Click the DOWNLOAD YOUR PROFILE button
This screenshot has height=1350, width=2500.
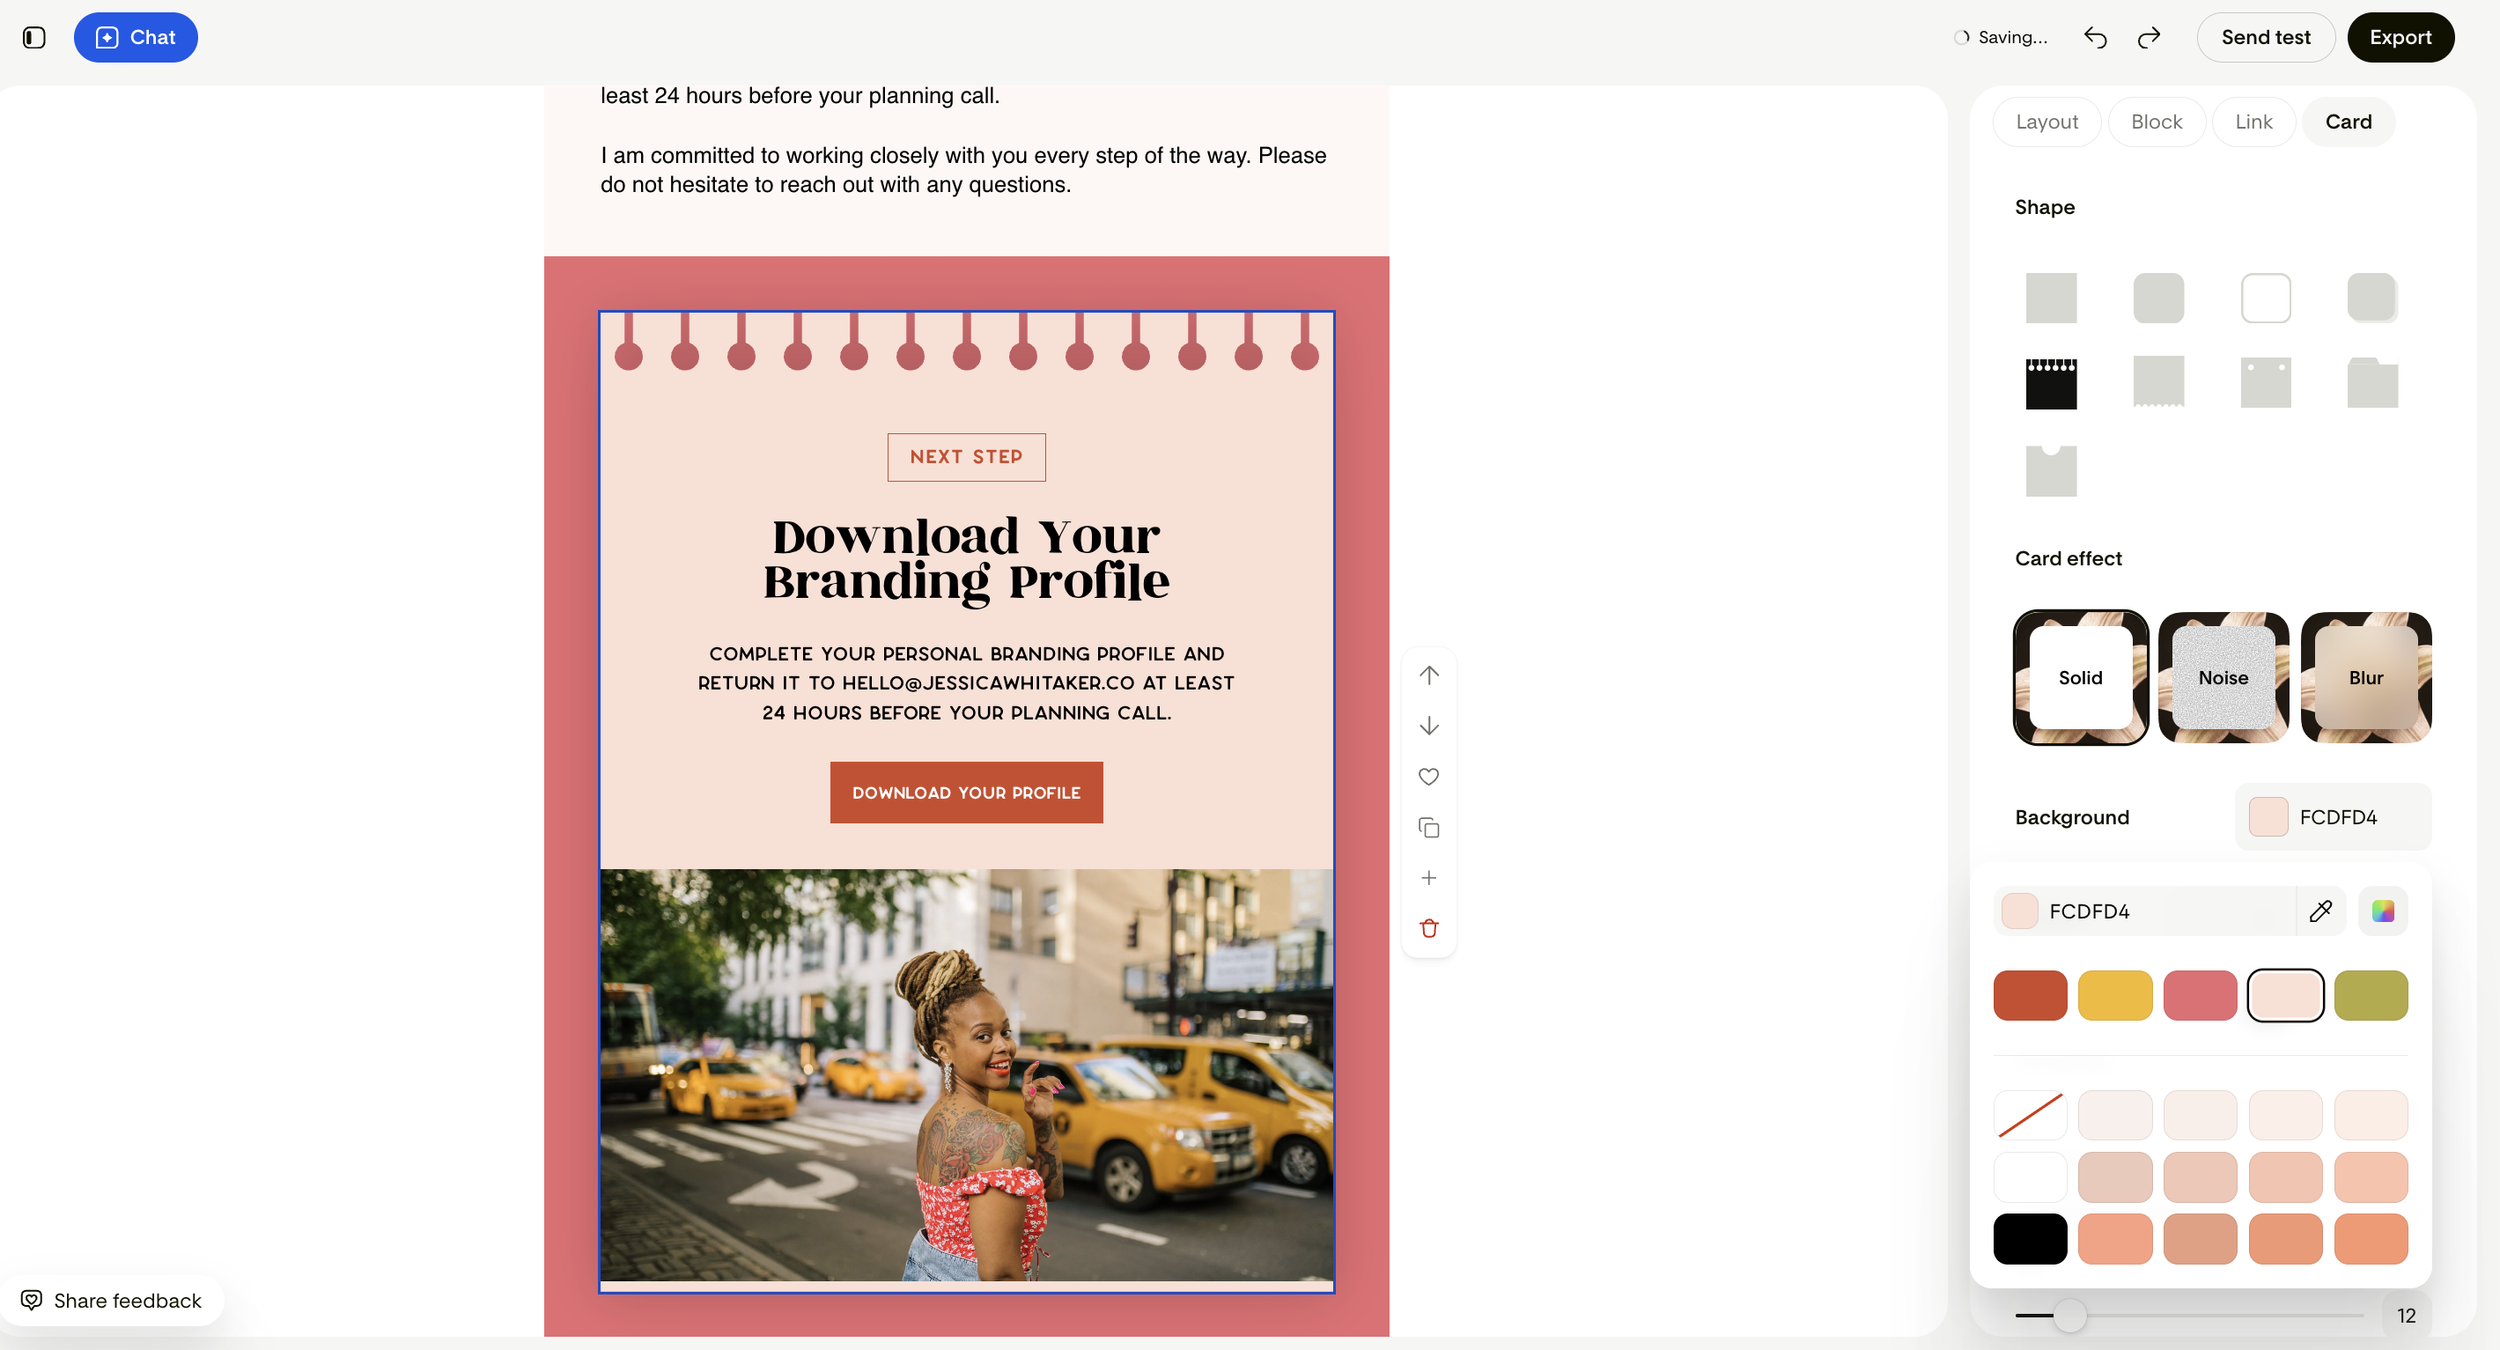pos(966,793)
